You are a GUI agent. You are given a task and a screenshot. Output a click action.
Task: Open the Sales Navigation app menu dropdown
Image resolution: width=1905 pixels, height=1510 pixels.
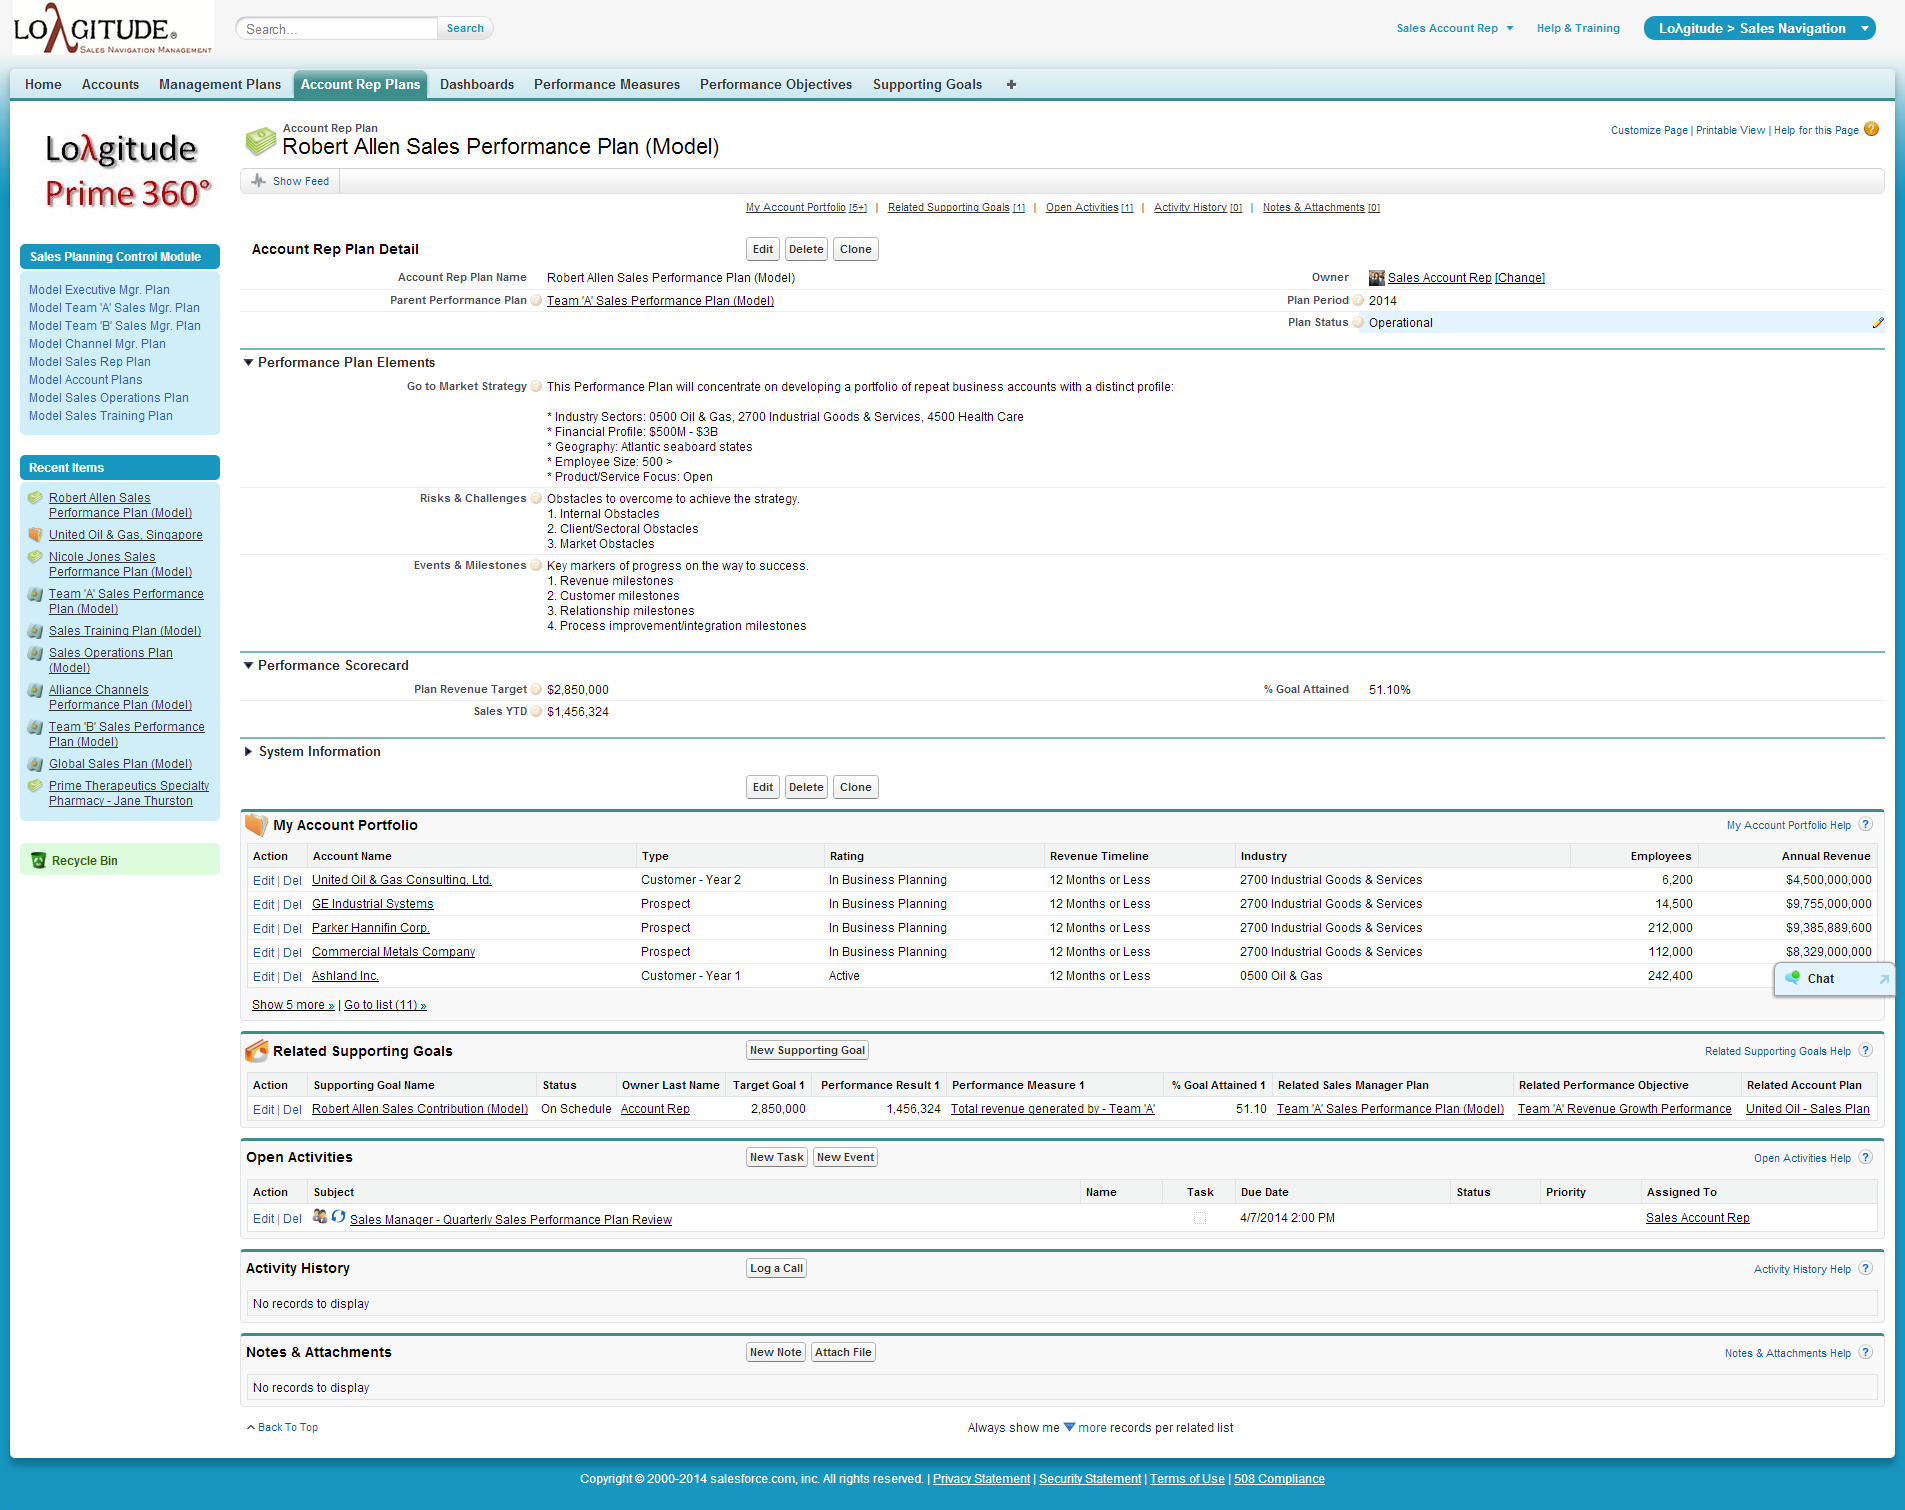coord(1864,28)
